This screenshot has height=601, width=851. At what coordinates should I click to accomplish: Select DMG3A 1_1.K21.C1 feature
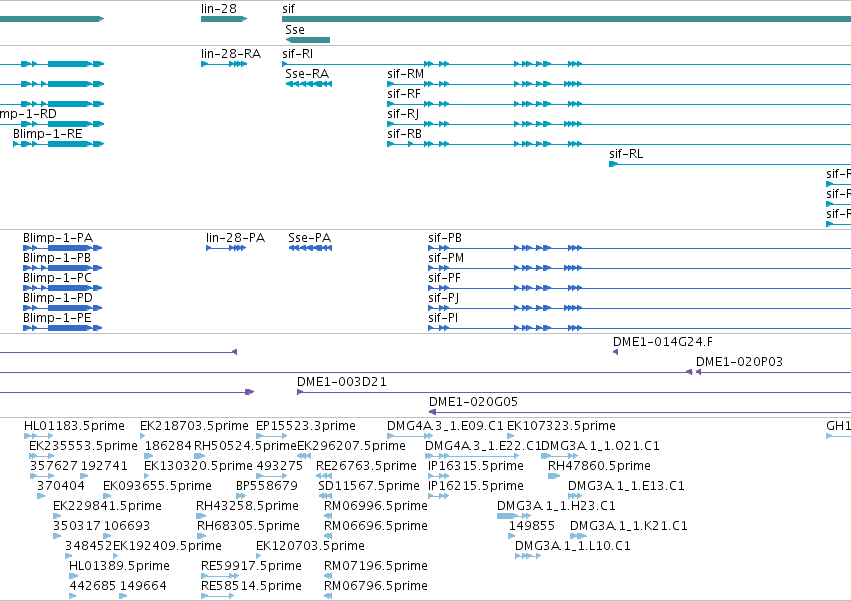click(x=579, y=536)
